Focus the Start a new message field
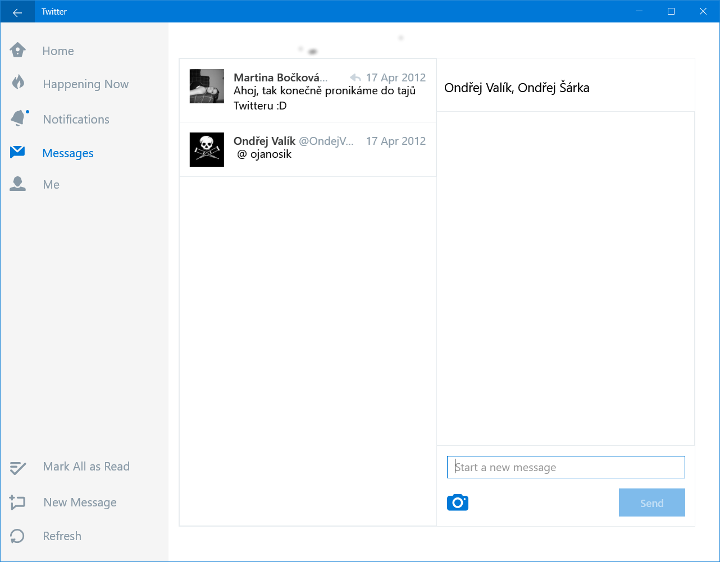Image resolution: width=720 pixels, height=562 pixels. tap(566, 467)
